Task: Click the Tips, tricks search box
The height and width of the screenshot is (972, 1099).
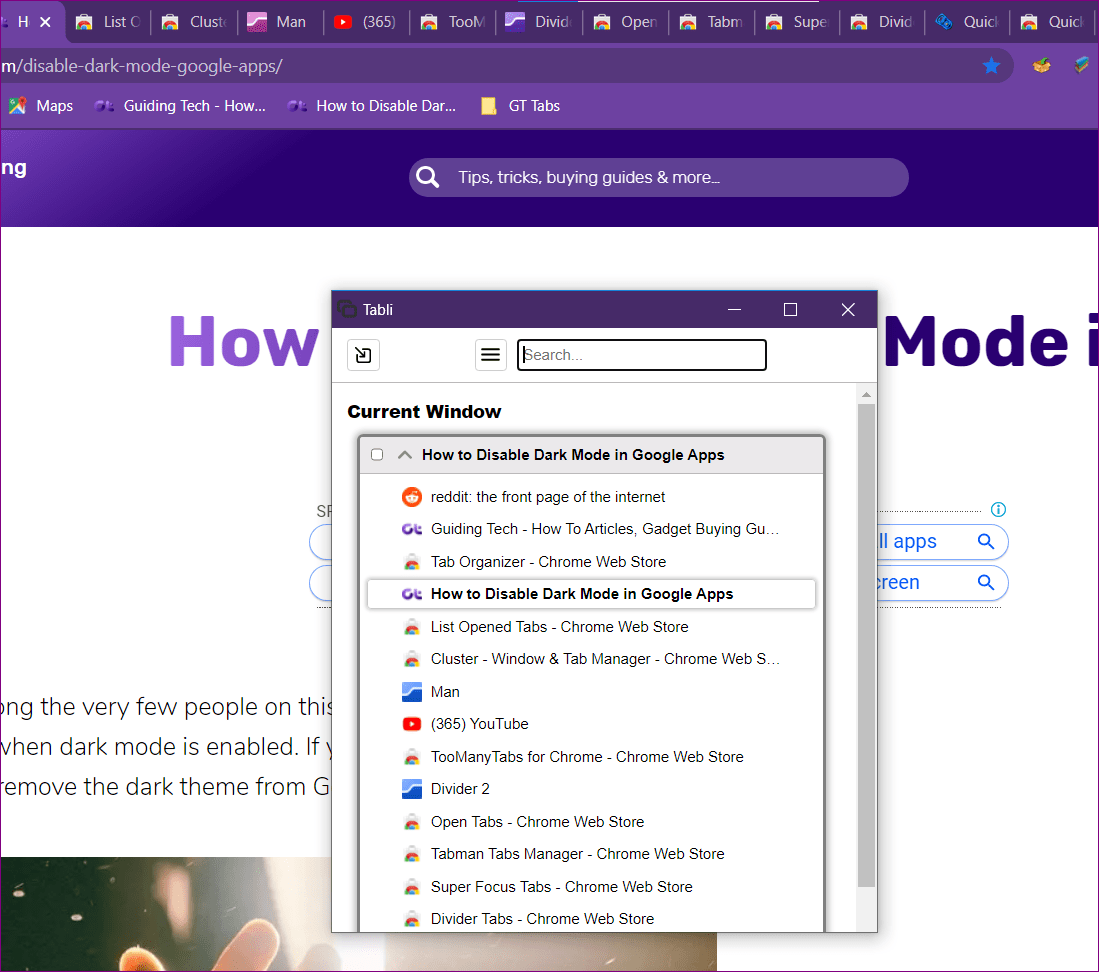Action: pos(670,178)
